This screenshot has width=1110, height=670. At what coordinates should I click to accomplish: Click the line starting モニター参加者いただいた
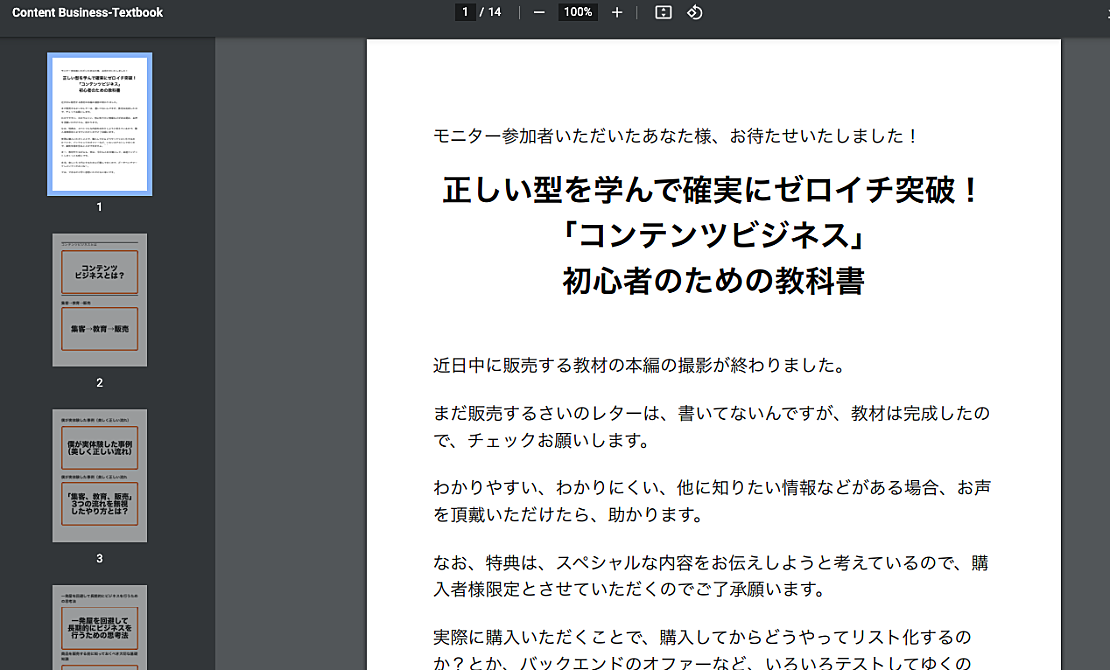[x=676, y=136]
